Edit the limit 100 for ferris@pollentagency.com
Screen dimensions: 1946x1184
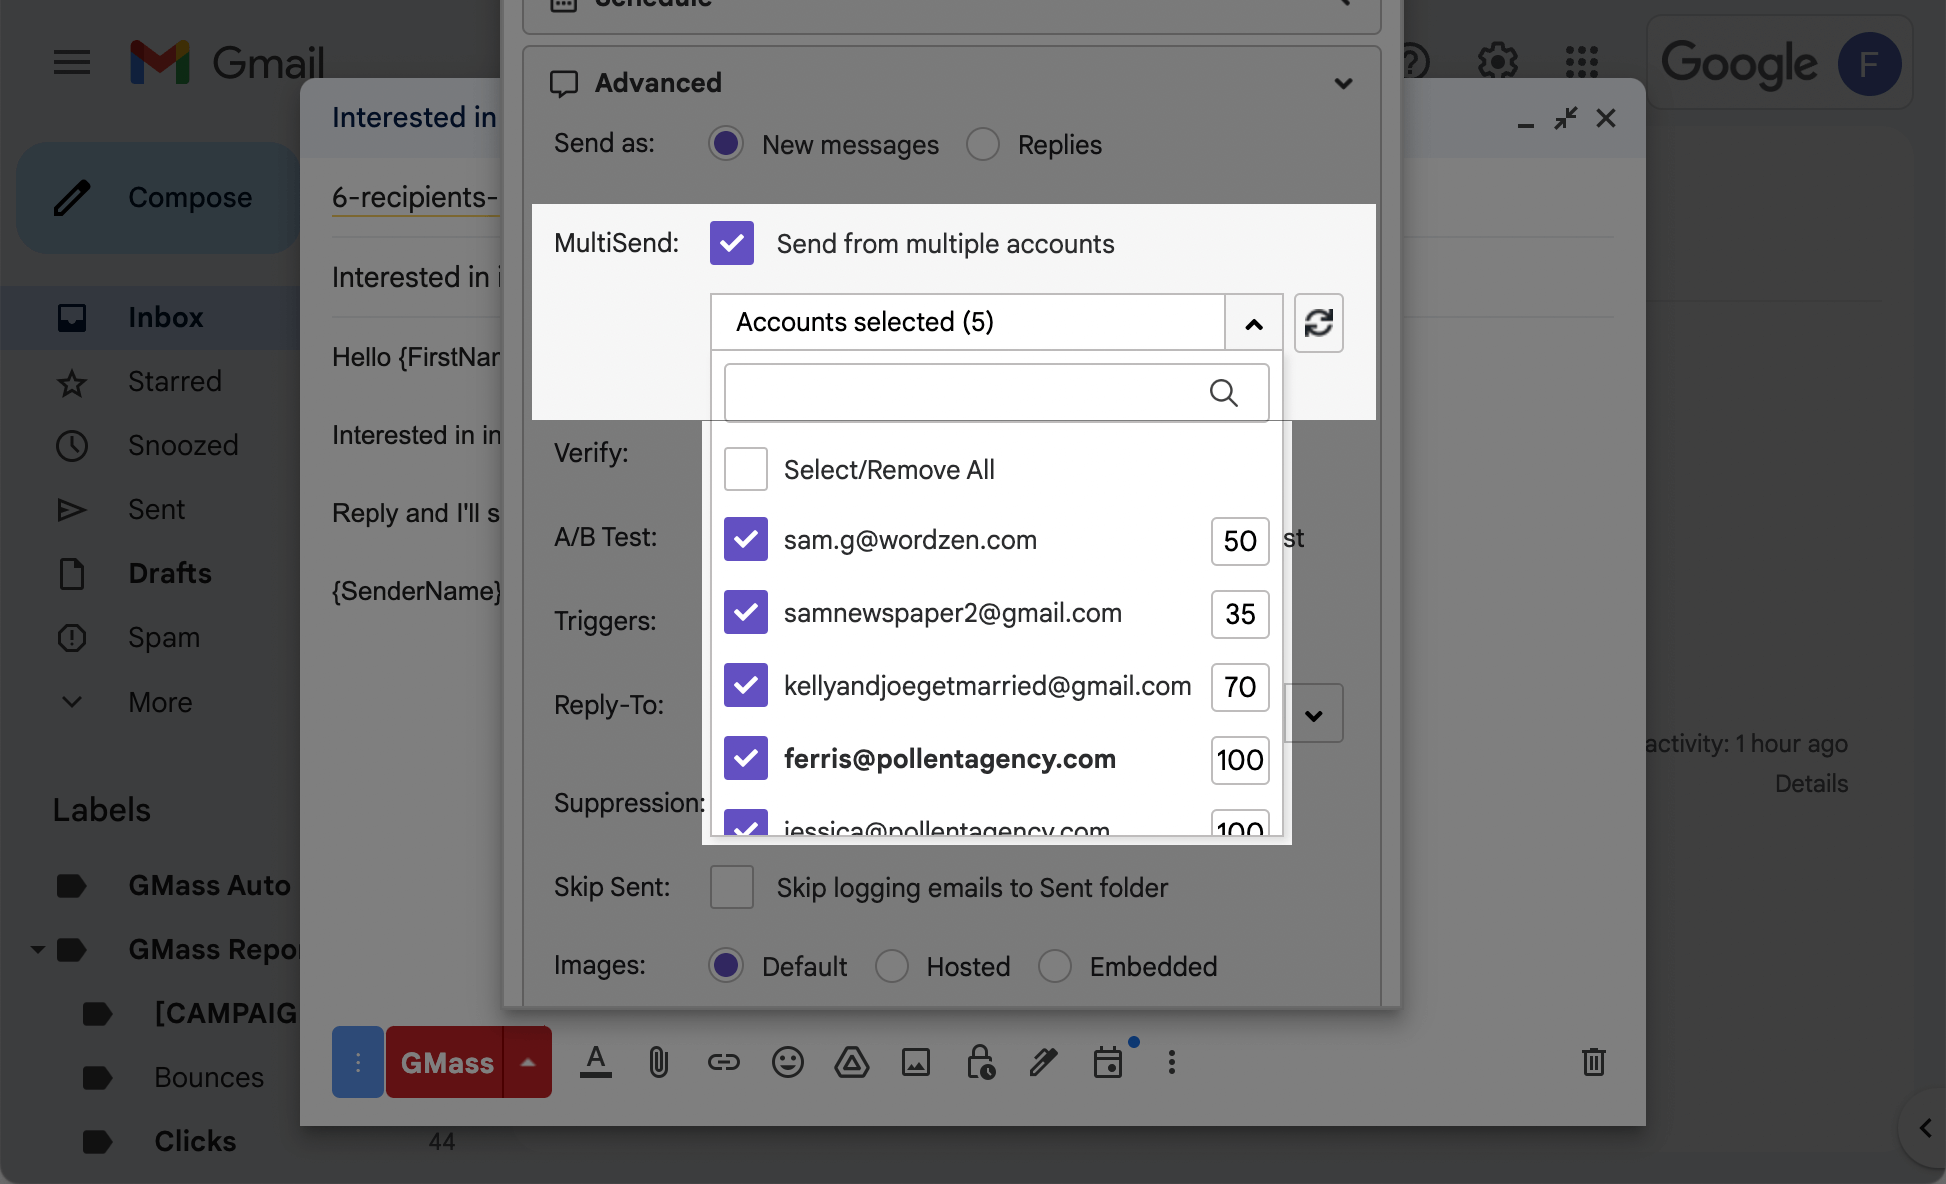coord(1240,760)
